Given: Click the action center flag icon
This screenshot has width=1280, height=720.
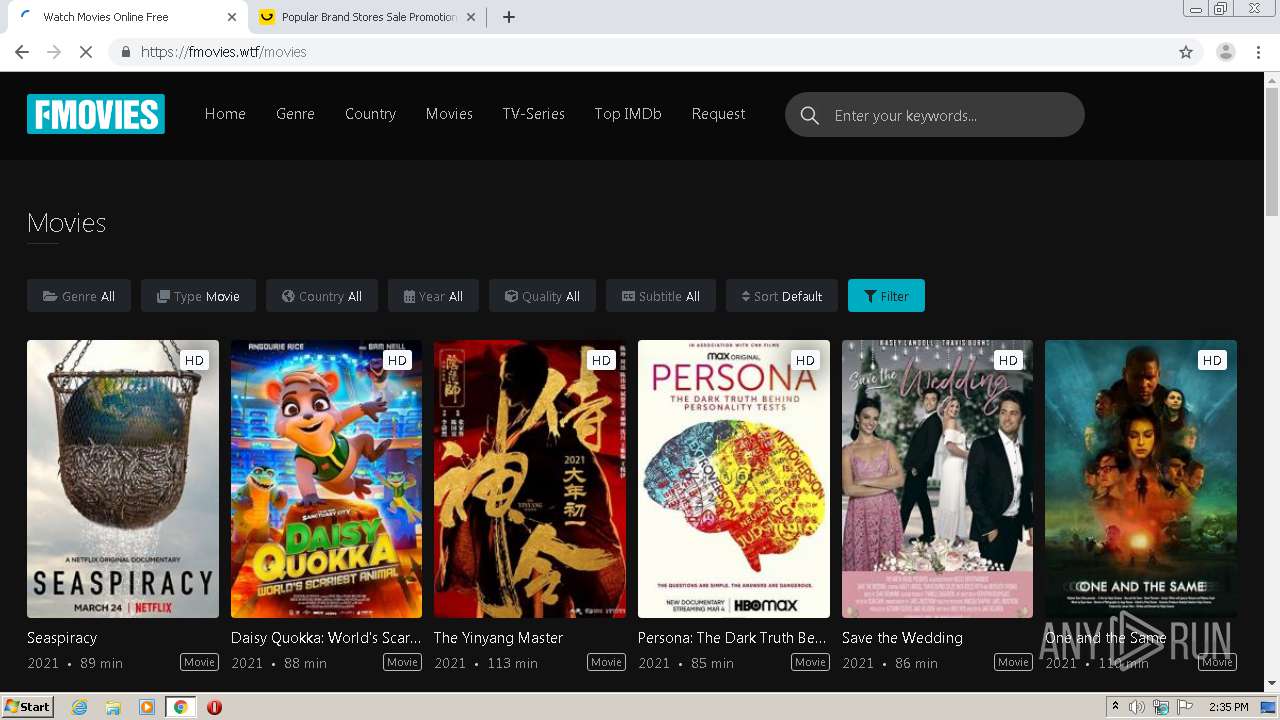Looking at the screenshot, I should tap(1184, 707).
